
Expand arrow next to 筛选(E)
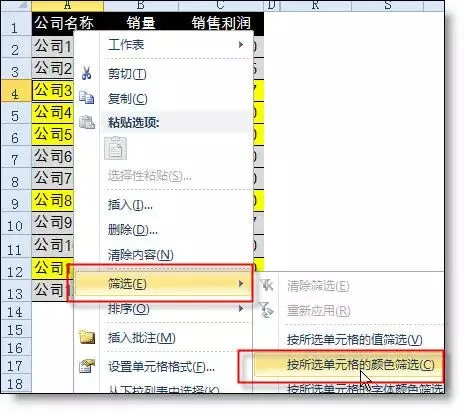coord(241,284)
